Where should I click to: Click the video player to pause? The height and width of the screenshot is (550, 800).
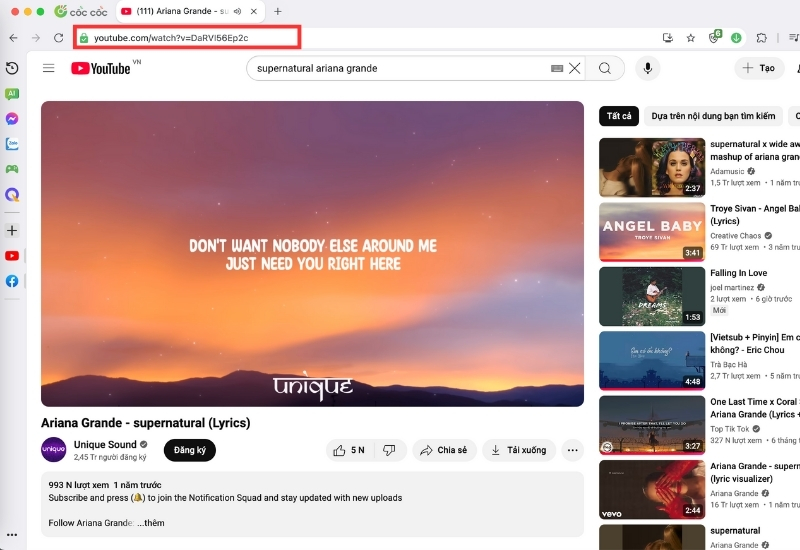click(x=312, y=254)
